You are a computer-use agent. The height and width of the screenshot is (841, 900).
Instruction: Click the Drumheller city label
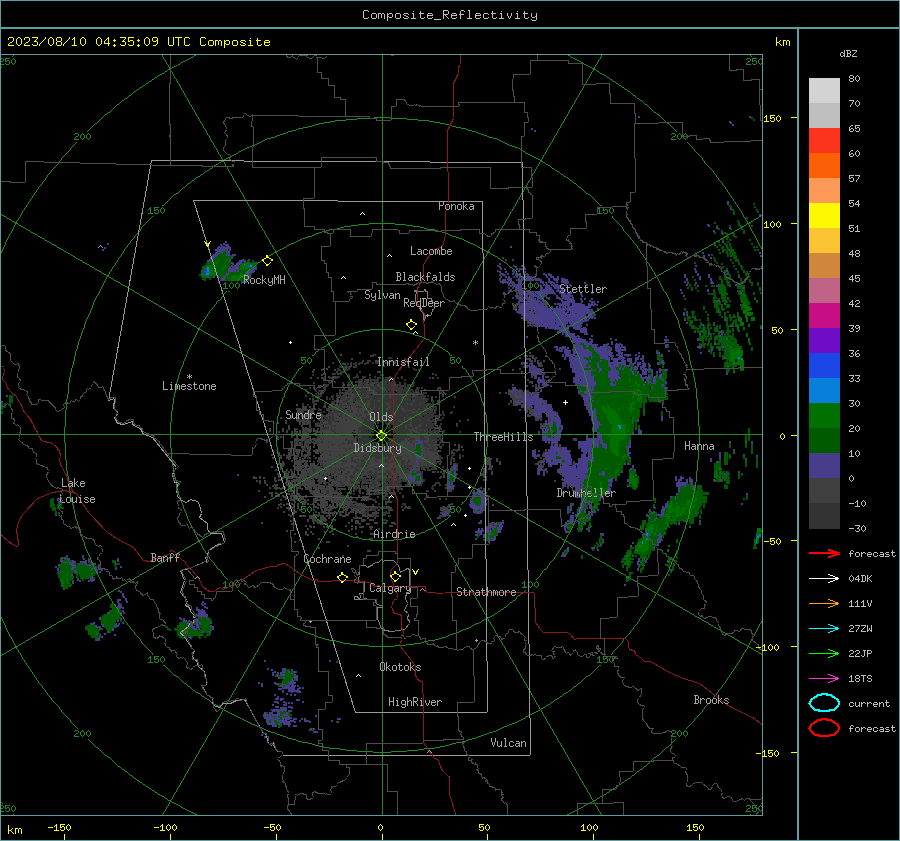pos(586,493)
